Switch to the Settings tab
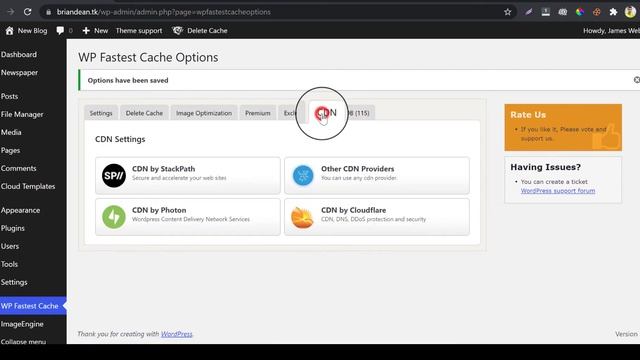The image size is (640, 360). (x=101, y=113)
